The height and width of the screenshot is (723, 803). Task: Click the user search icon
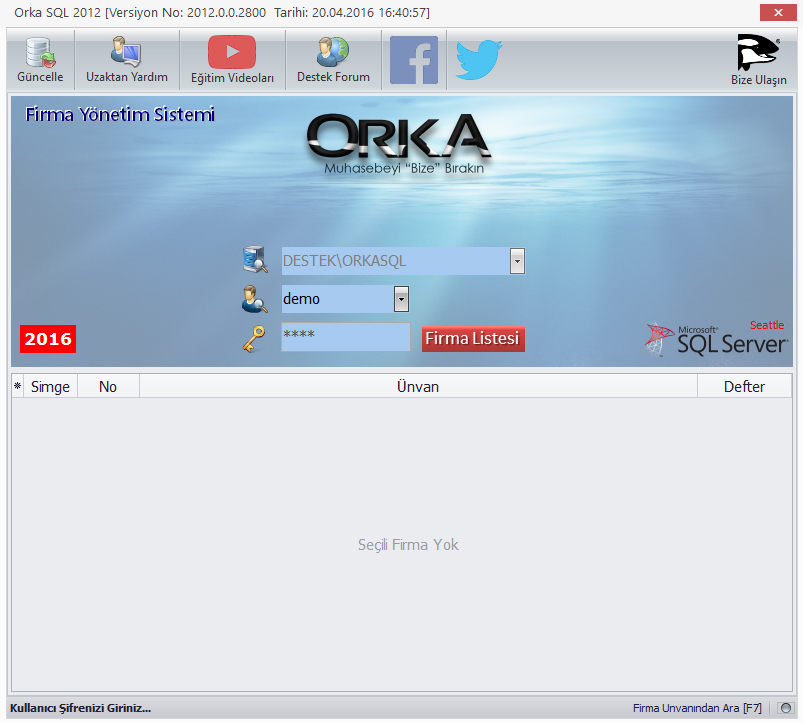[254, 299]
